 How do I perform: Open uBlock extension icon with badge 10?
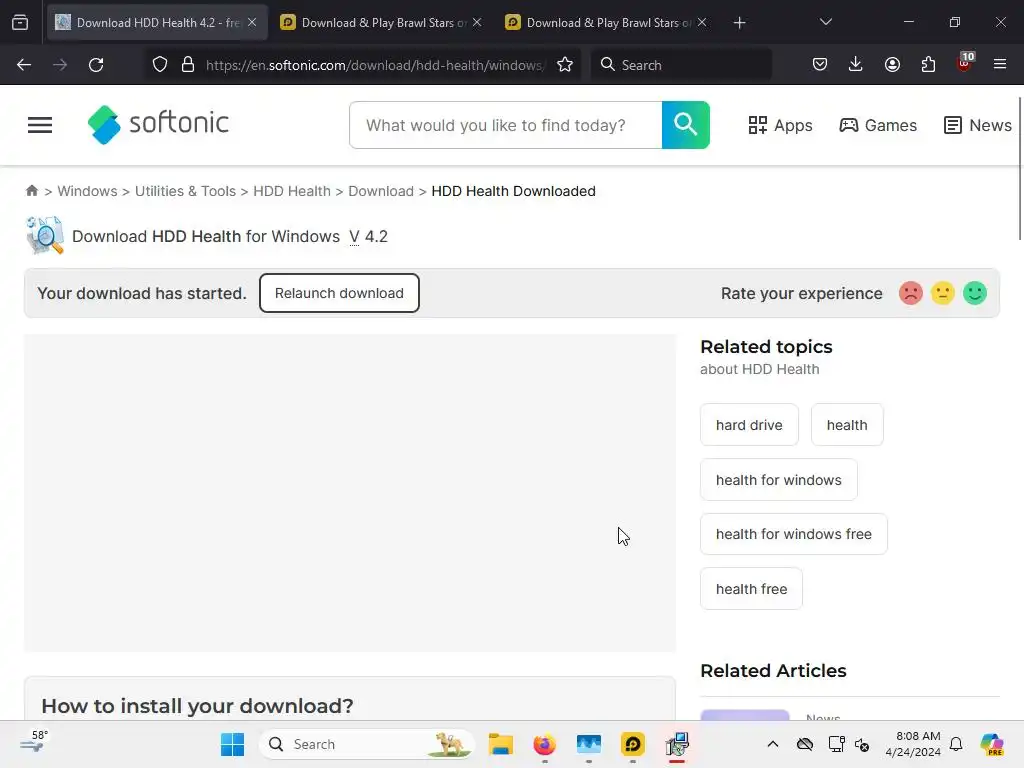965,63
